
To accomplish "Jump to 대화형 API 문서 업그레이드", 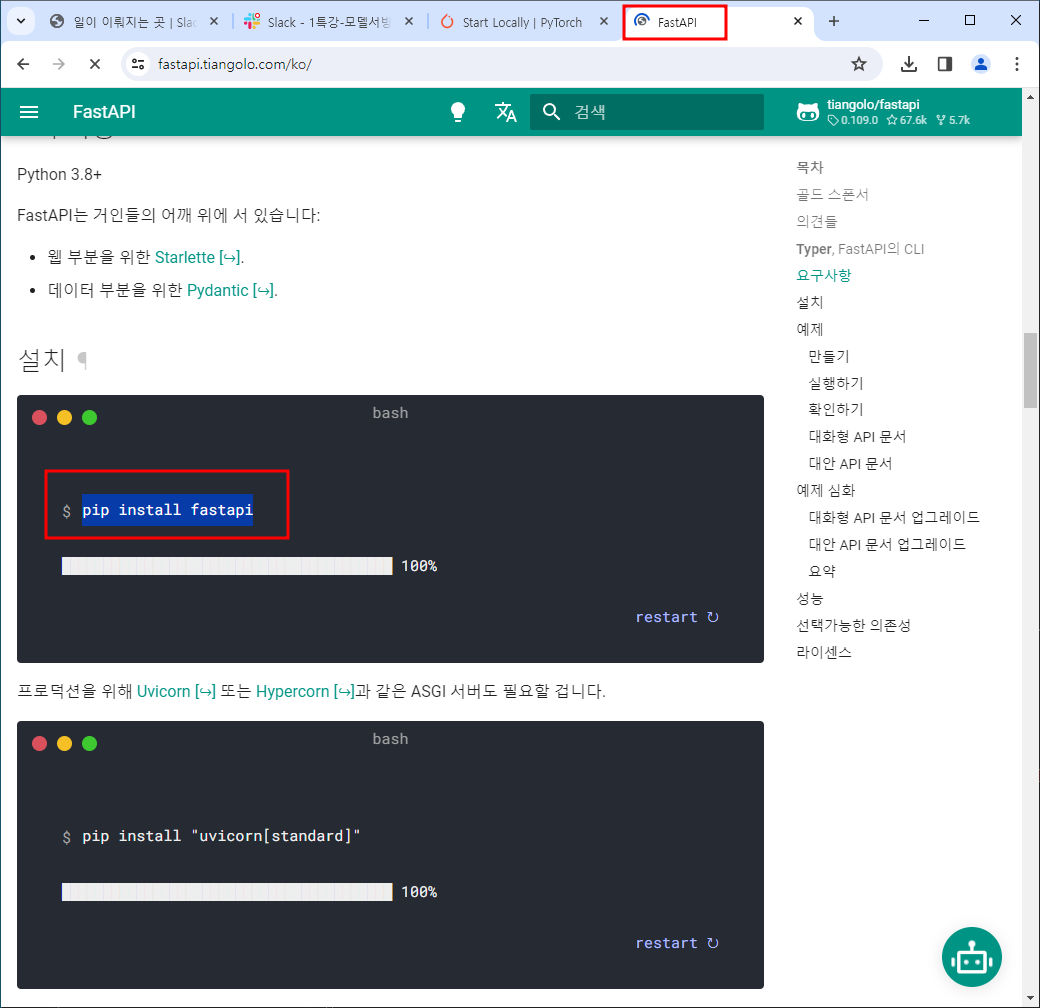I will click(x=893, y=518).
